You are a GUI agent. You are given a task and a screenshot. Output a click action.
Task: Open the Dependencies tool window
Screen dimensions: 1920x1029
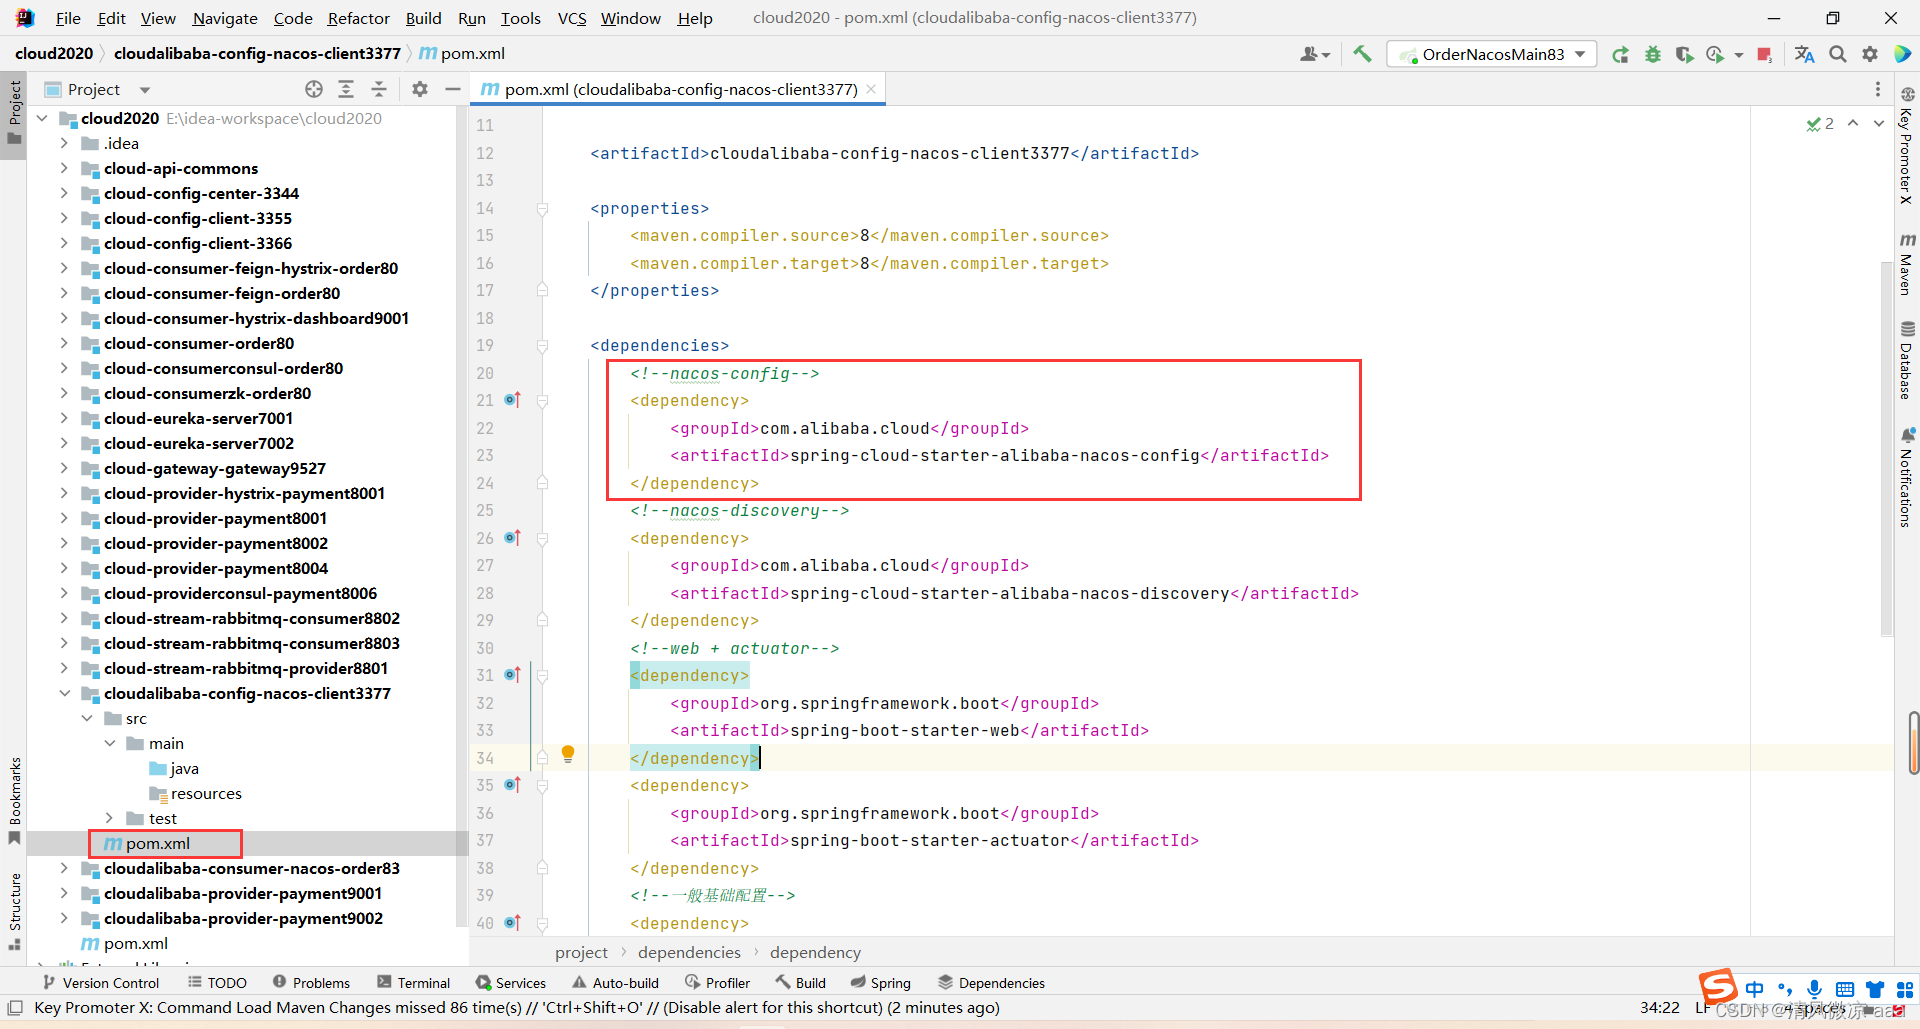pyautogui.click(x=991, y=983)
